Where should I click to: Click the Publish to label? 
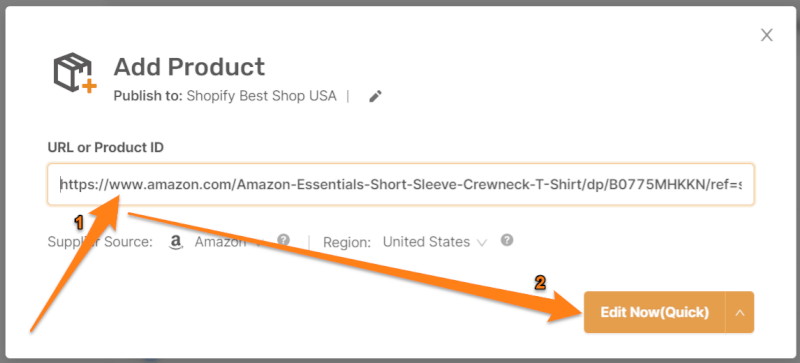148,96
